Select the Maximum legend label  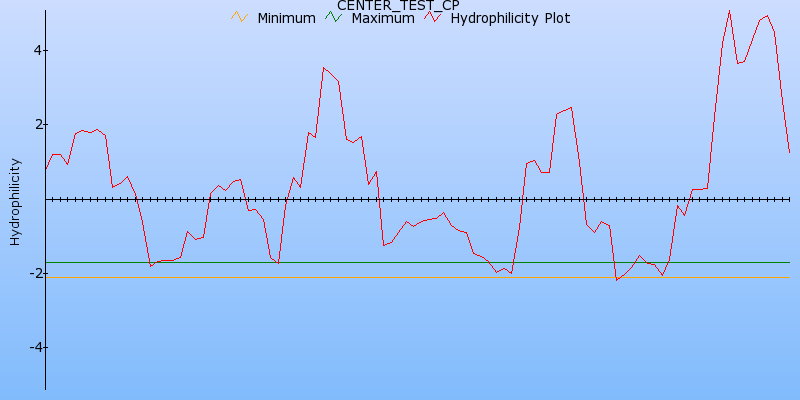point(382,18)
